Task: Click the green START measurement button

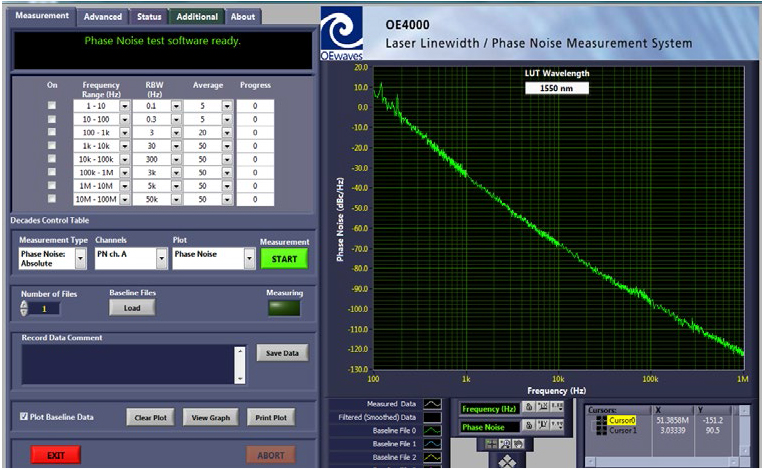Action: pyautogui.click(x=284, y=259)
